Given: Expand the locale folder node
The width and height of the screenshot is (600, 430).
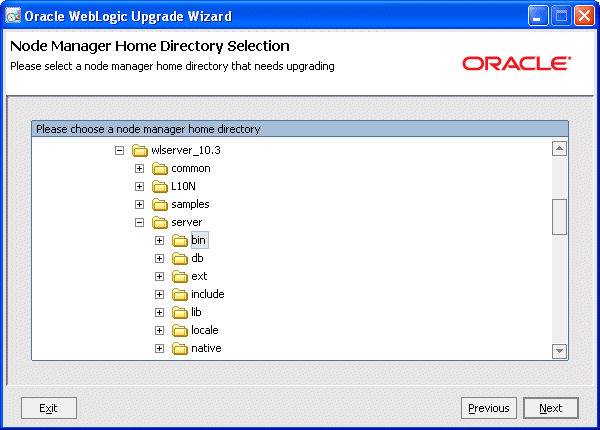Looking at the screenshot, I should (x=159, y=330).
